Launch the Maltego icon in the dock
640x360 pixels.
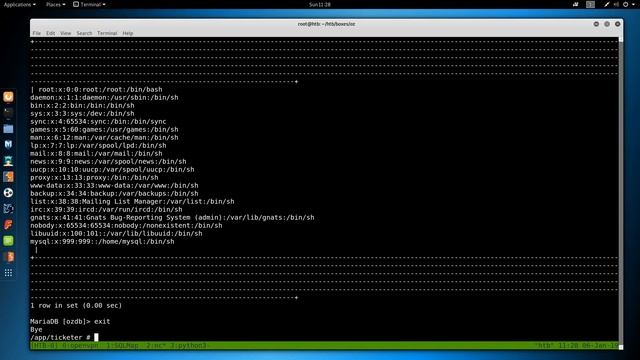click(x=8, y=209)
